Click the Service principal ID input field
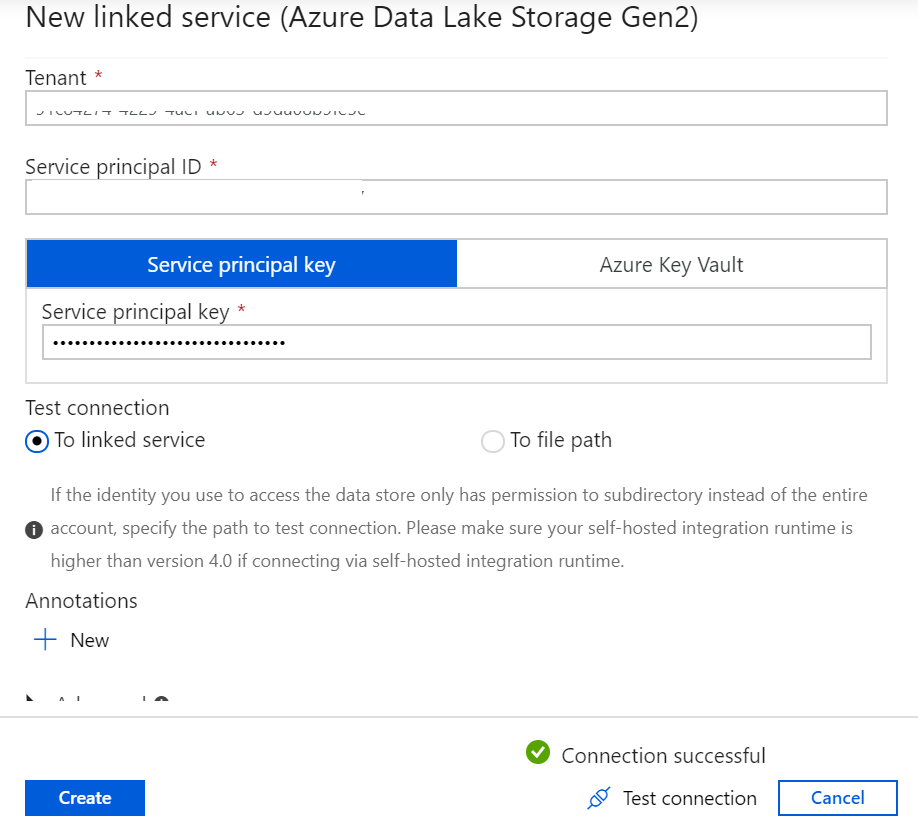The width and height of the screenshot is (918, 826). [456, 197]
